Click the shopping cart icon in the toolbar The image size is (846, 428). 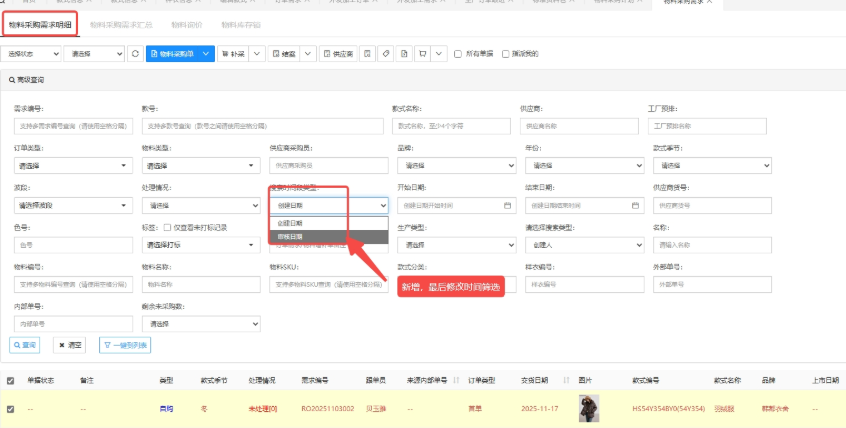click(422, 53)
